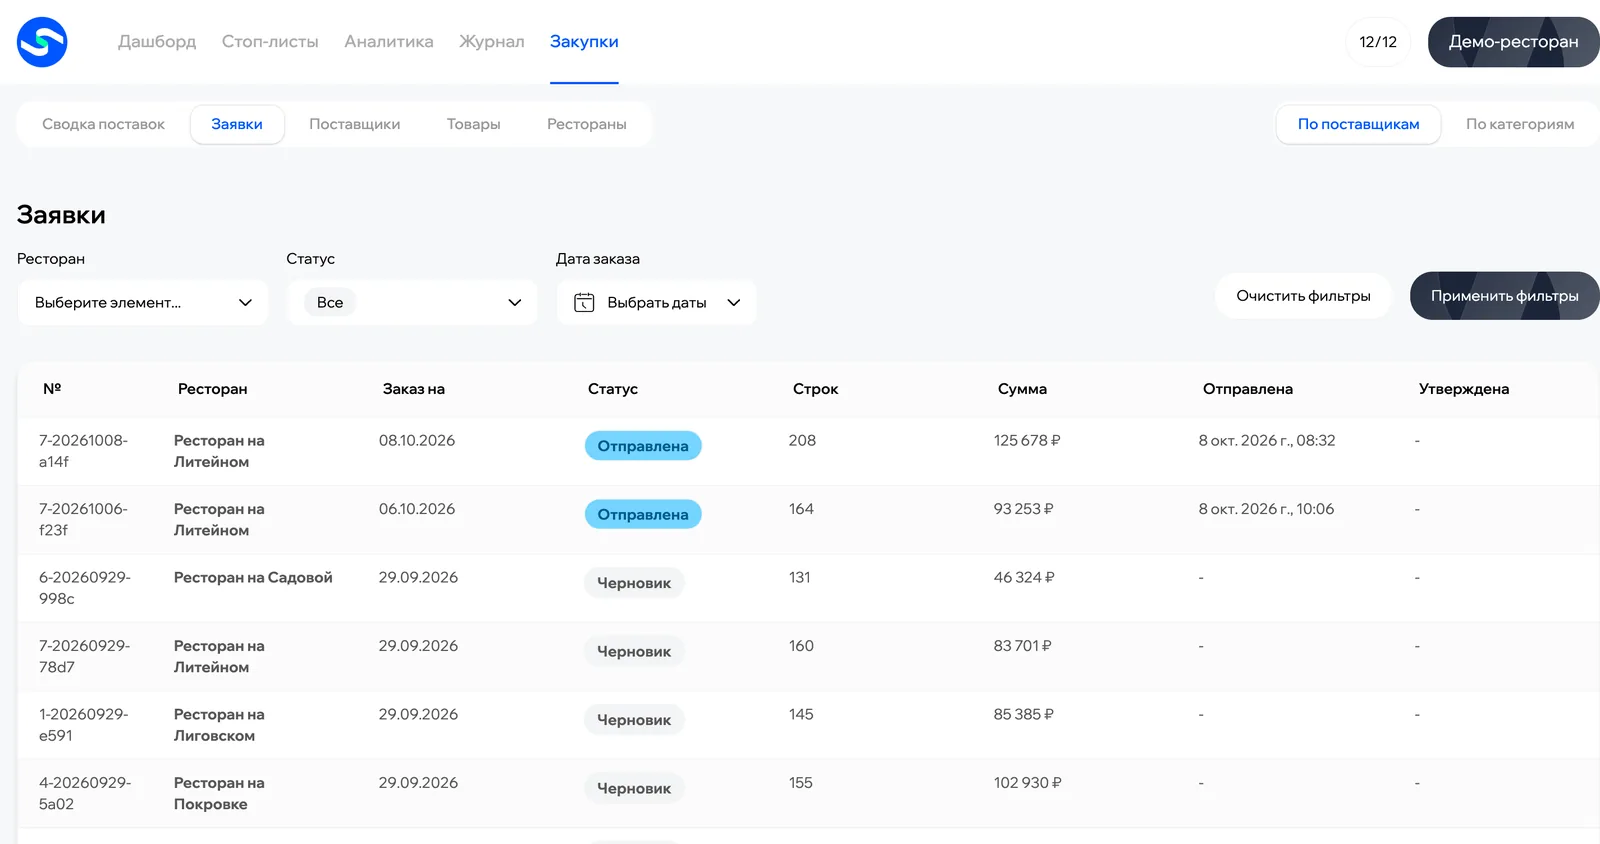
Task: Expand the Ресторан filter dropdown
Action: click(143, 303)
